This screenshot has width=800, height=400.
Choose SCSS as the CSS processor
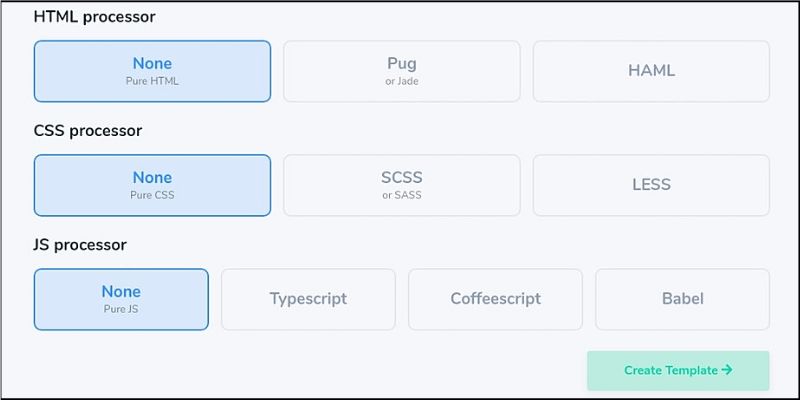click(x=401, y=184)
